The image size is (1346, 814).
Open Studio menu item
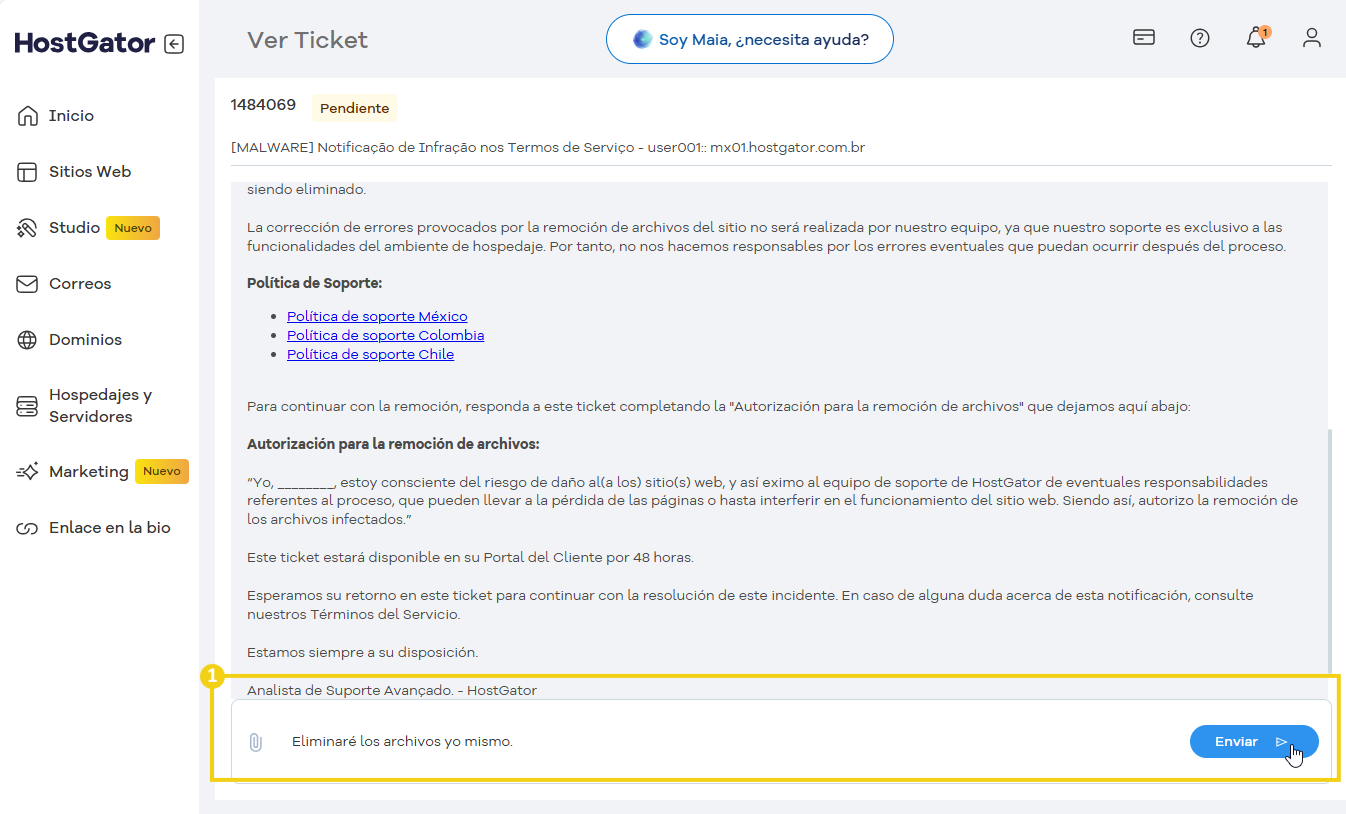[x=74, y=228]
